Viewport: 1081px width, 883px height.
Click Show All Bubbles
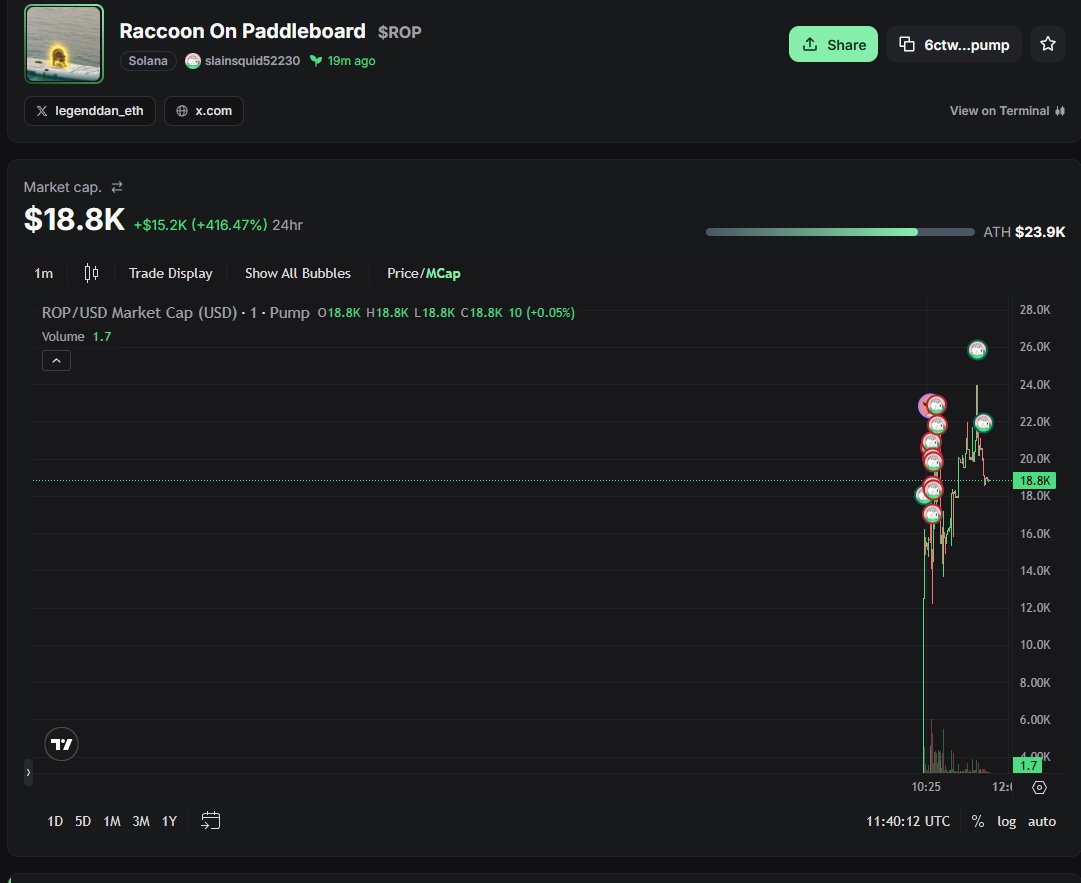(x=298, y=273)
